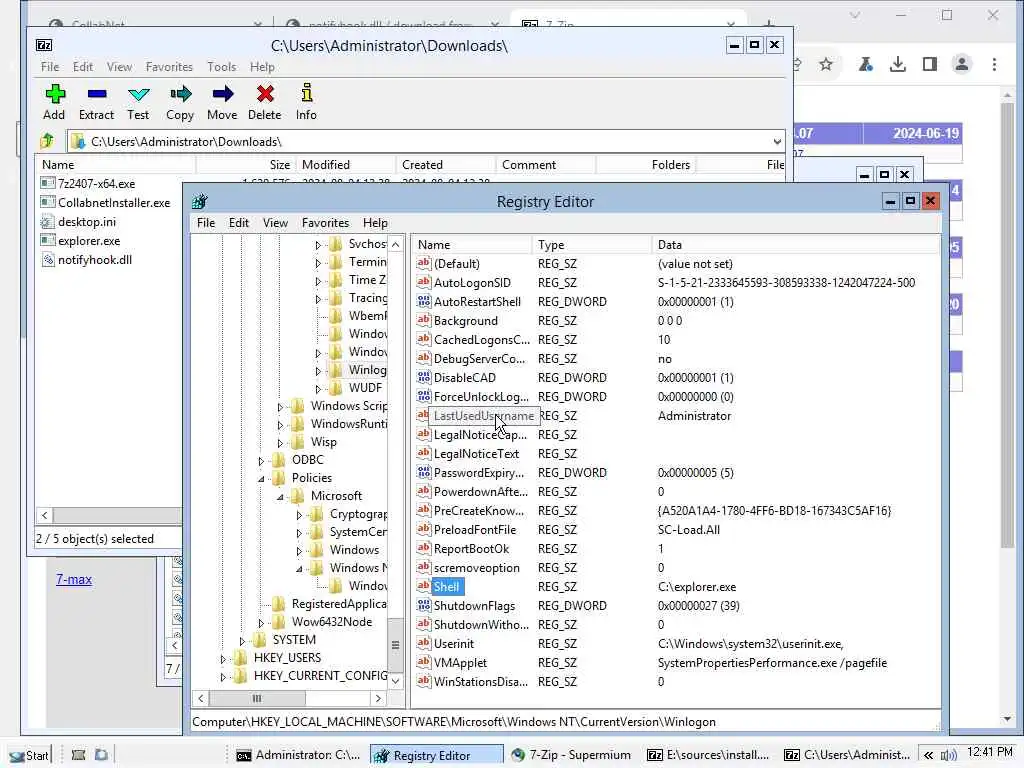Select the AutoRestartShell DWORD icon
The image size is (1024, 768).
click(x=423, y=301)
